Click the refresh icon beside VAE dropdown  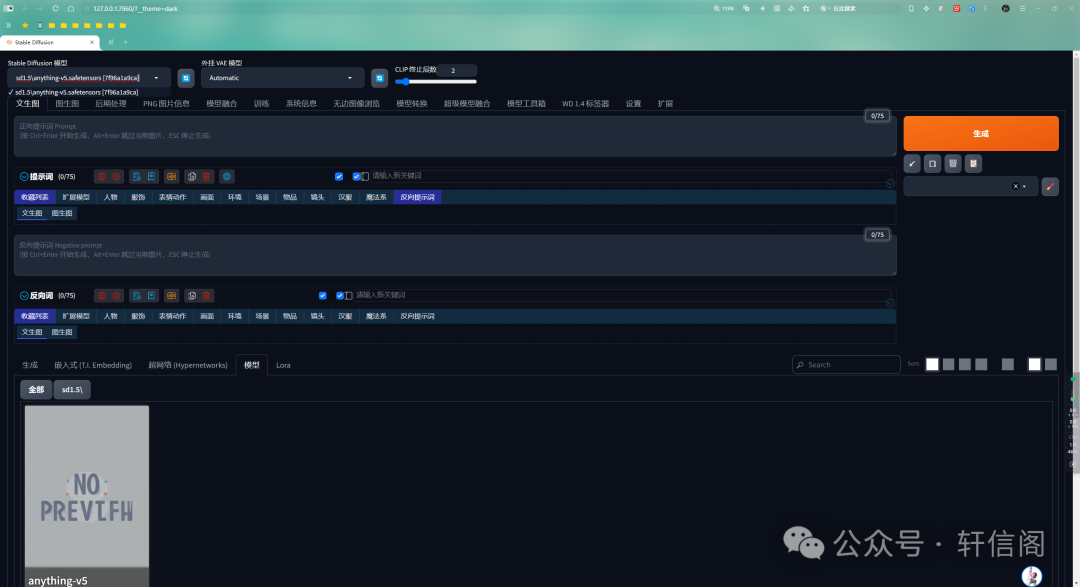pos(379,77)
